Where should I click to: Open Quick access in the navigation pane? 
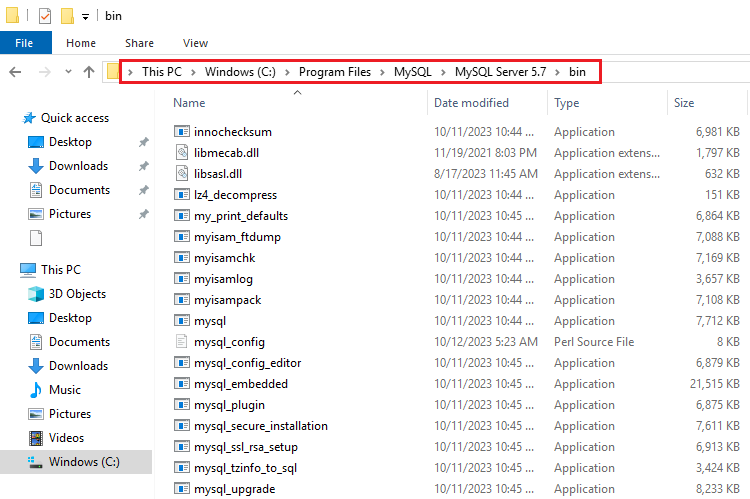[x=75, y=118]
